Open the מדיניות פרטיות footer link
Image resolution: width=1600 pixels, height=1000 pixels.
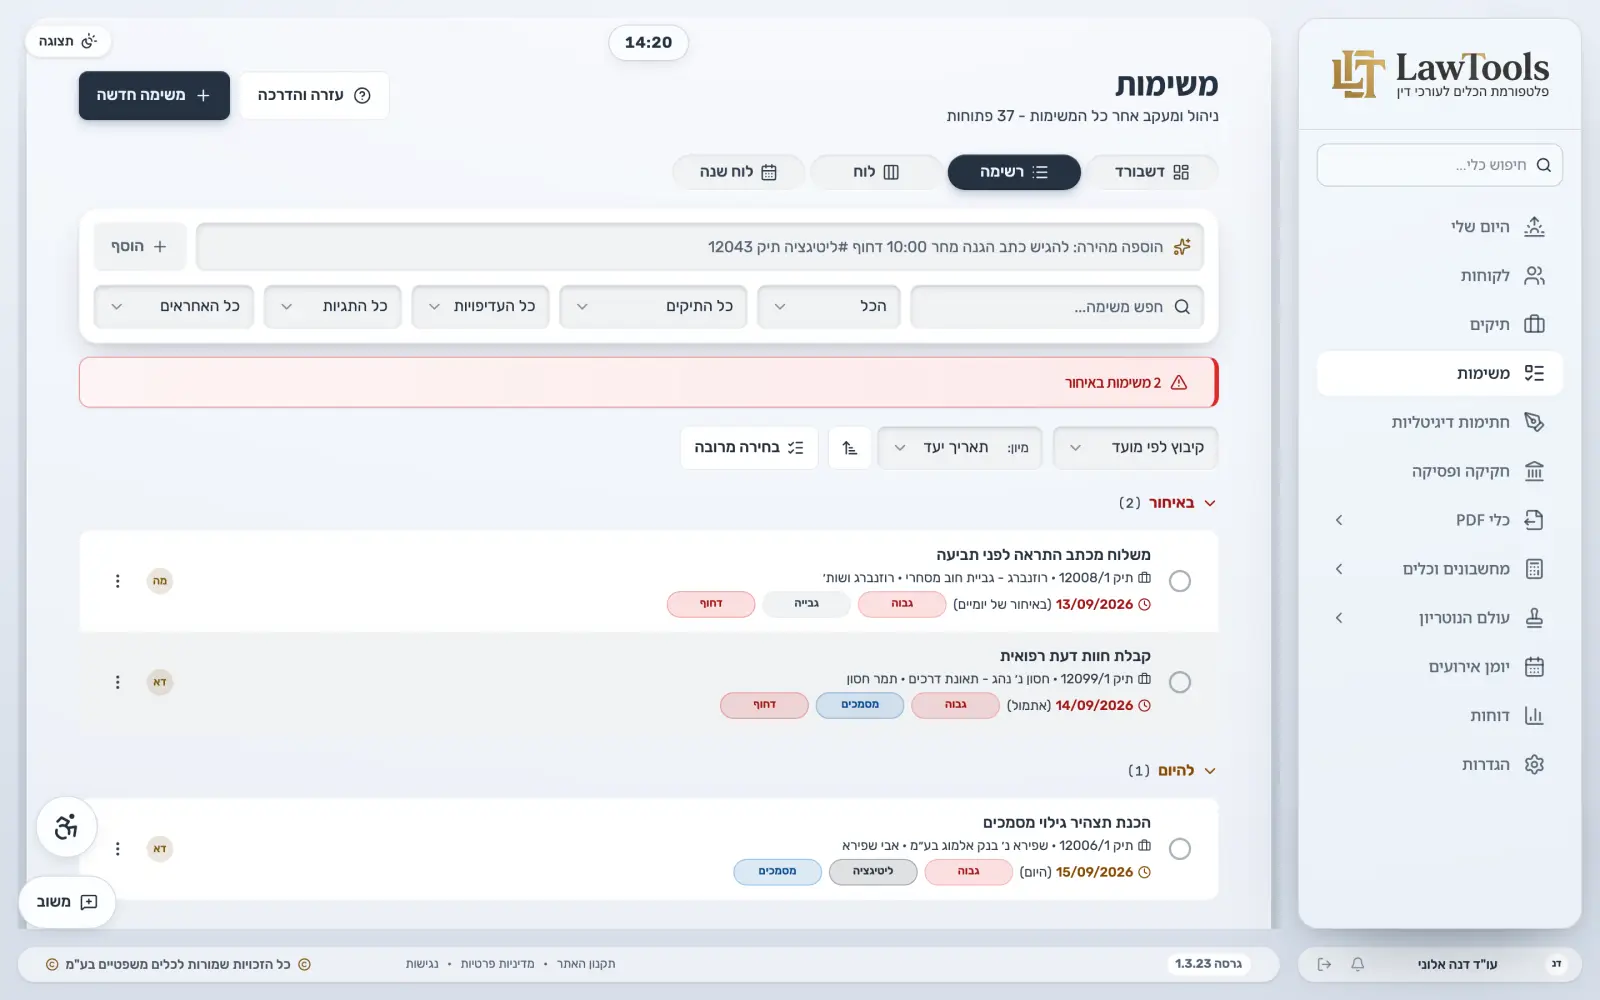pyautogui.click(x=497, y=964)
